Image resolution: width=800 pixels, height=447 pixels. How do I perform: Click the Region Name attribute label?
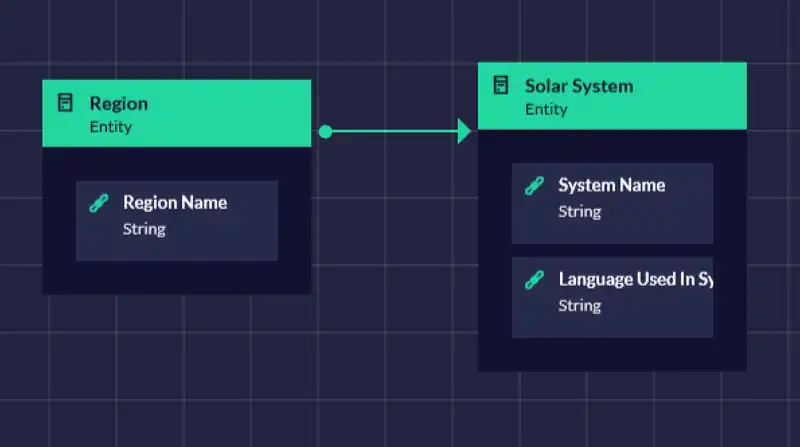pyautogui.click(x=174, y=203)
